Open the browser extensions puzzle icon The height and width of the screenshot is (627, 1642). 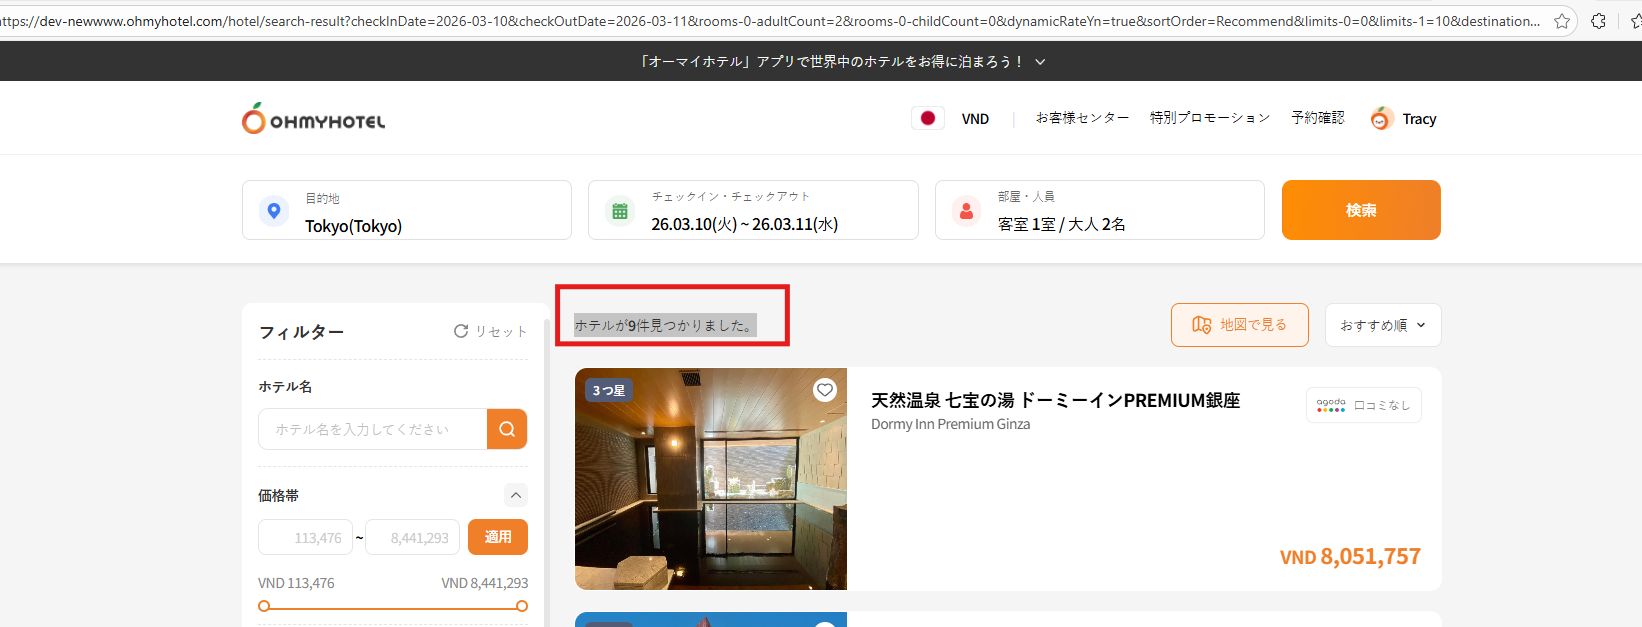tap(1598, 21)
